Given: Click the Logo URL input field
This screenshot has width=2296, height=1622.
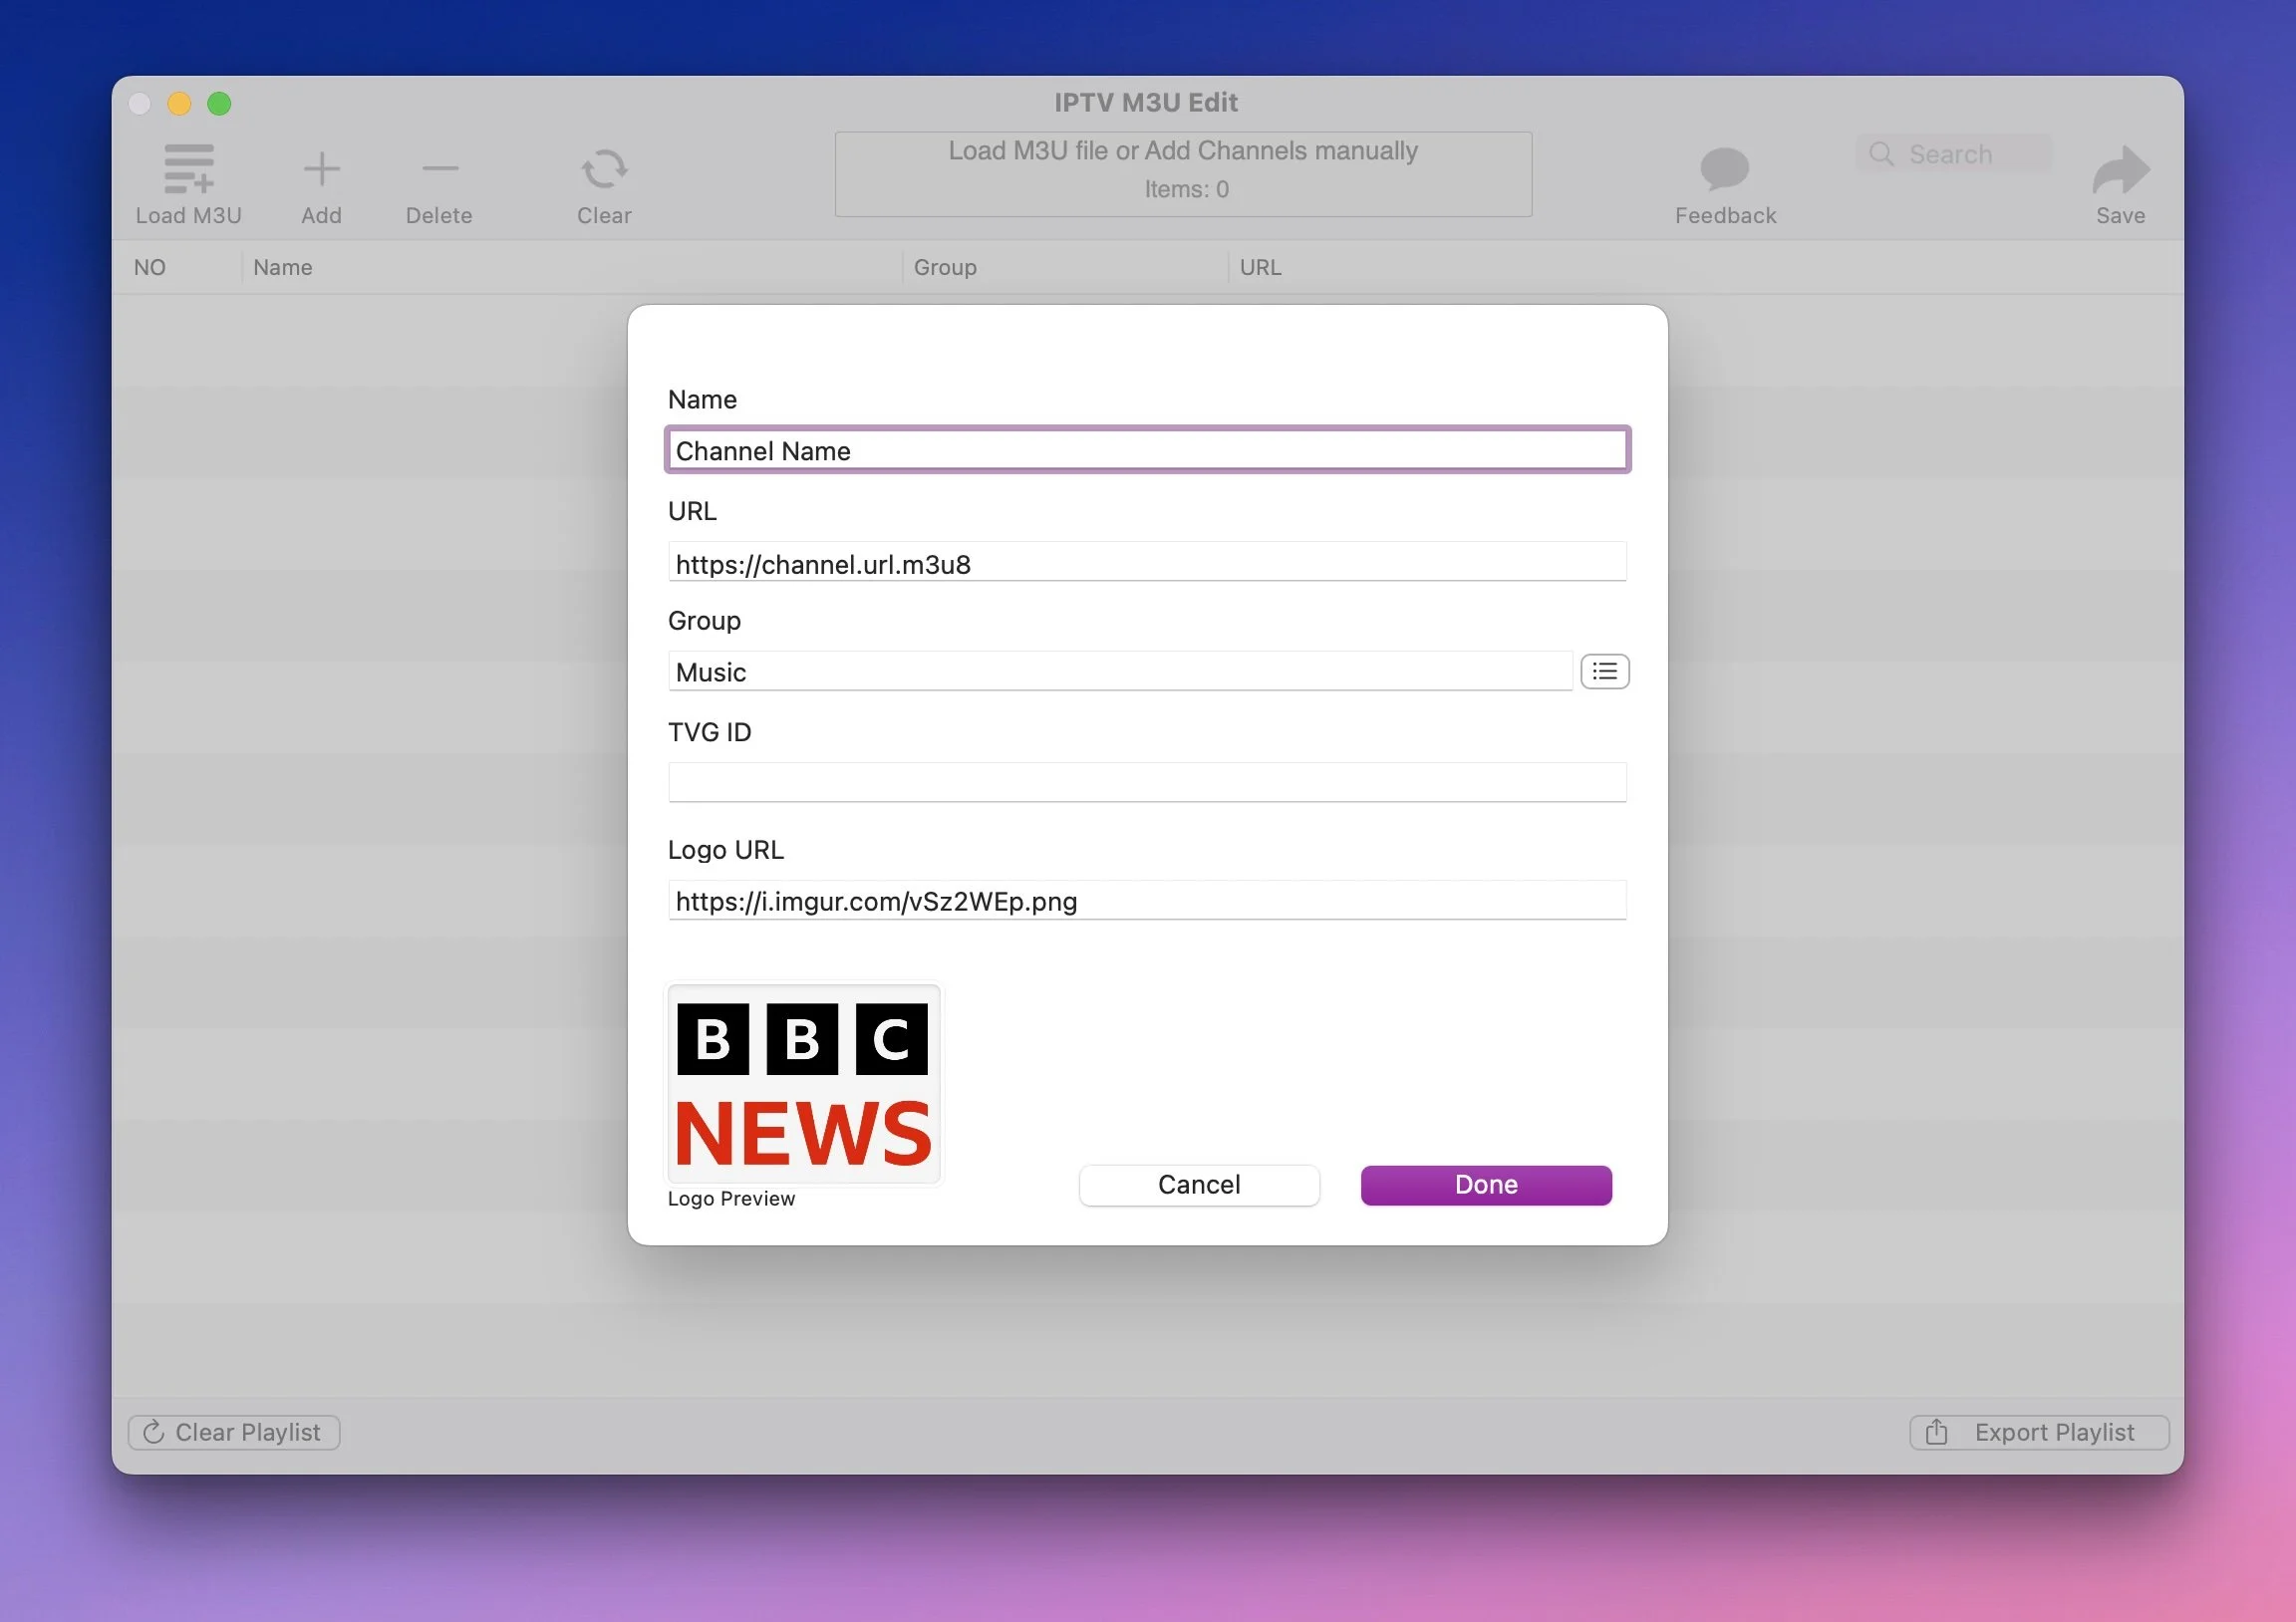Looking at the screenshot, I should pos(1147,900).
